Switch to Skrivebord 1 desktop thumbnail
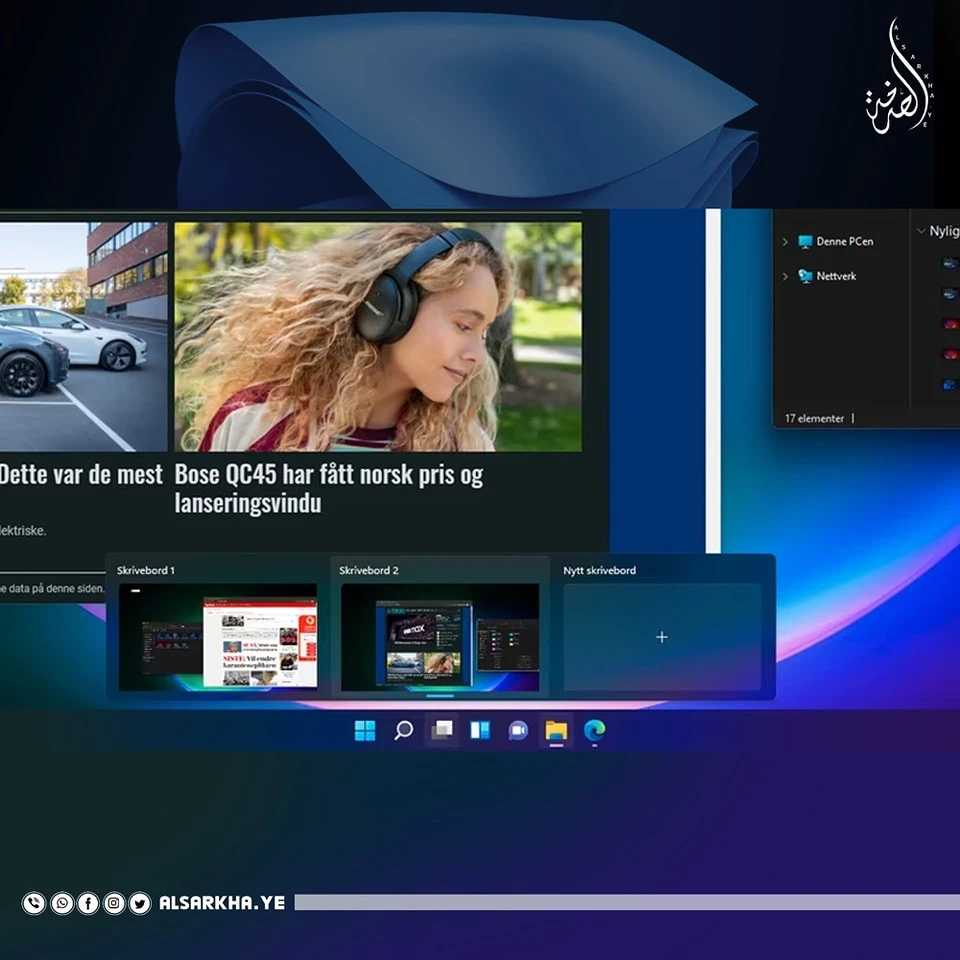This screenshot has height=960, width=960. 218,636
